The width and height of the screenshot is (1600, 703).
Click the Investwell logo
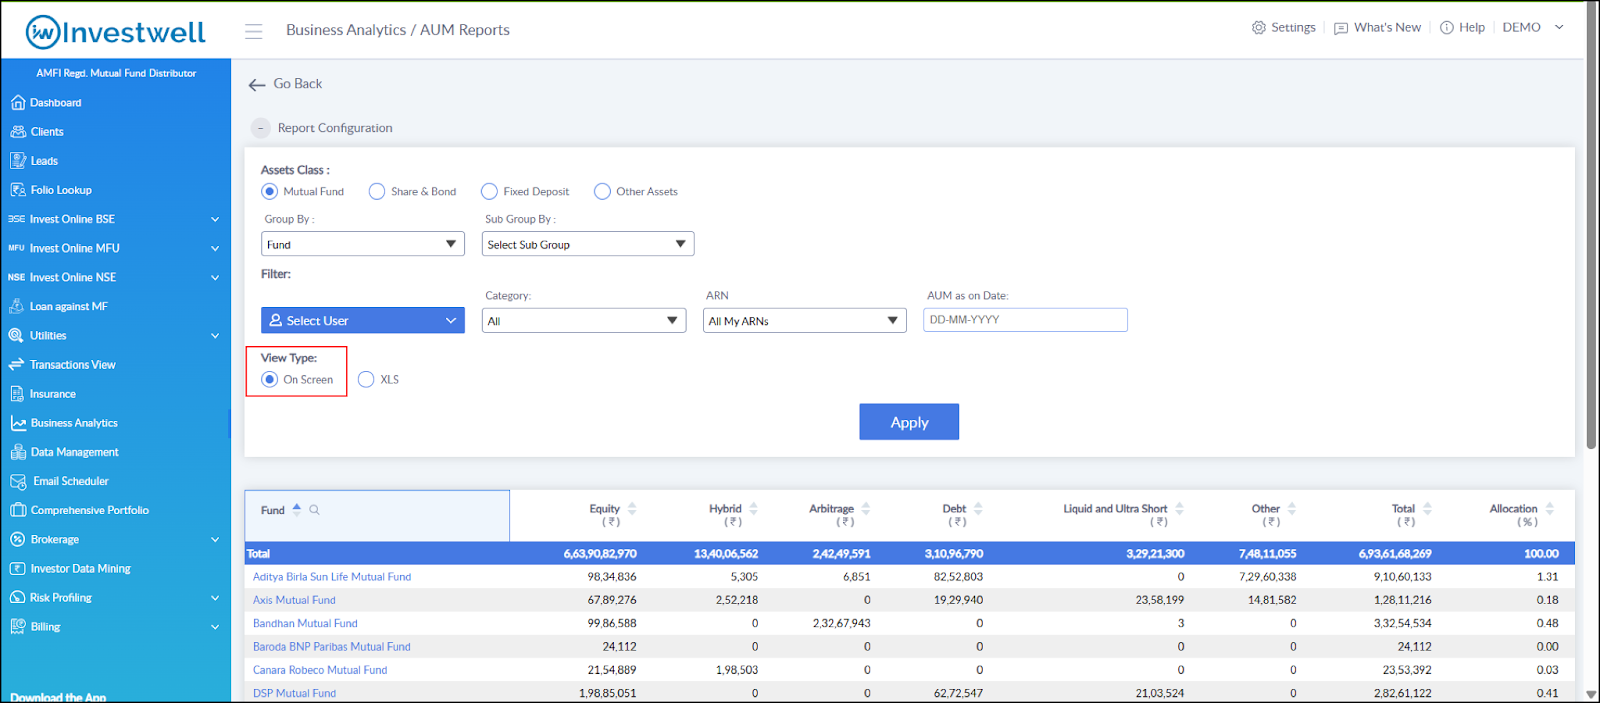[116, 32]
